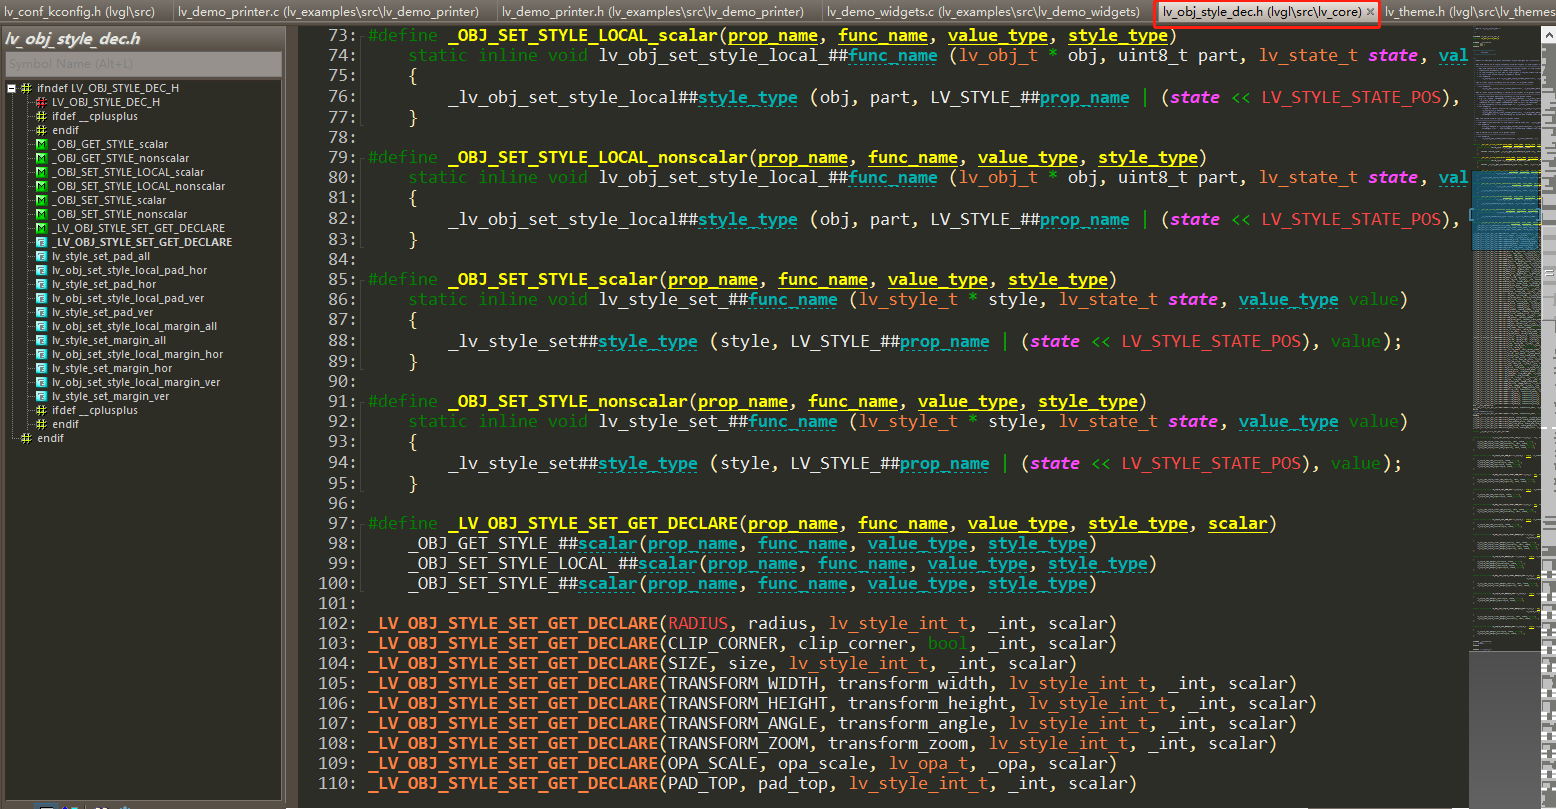Click function icon of lv_obj_set_style_local_pad_ver

pyautogui.click(x=41, y=298)
